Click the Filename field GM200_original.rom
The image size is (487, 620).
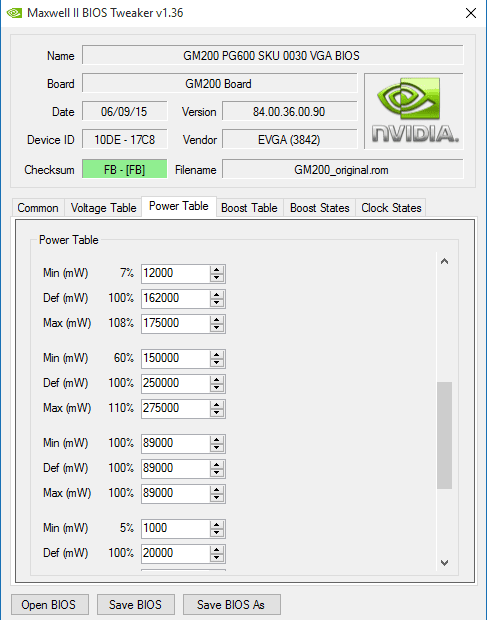click(x=342, y=169)
